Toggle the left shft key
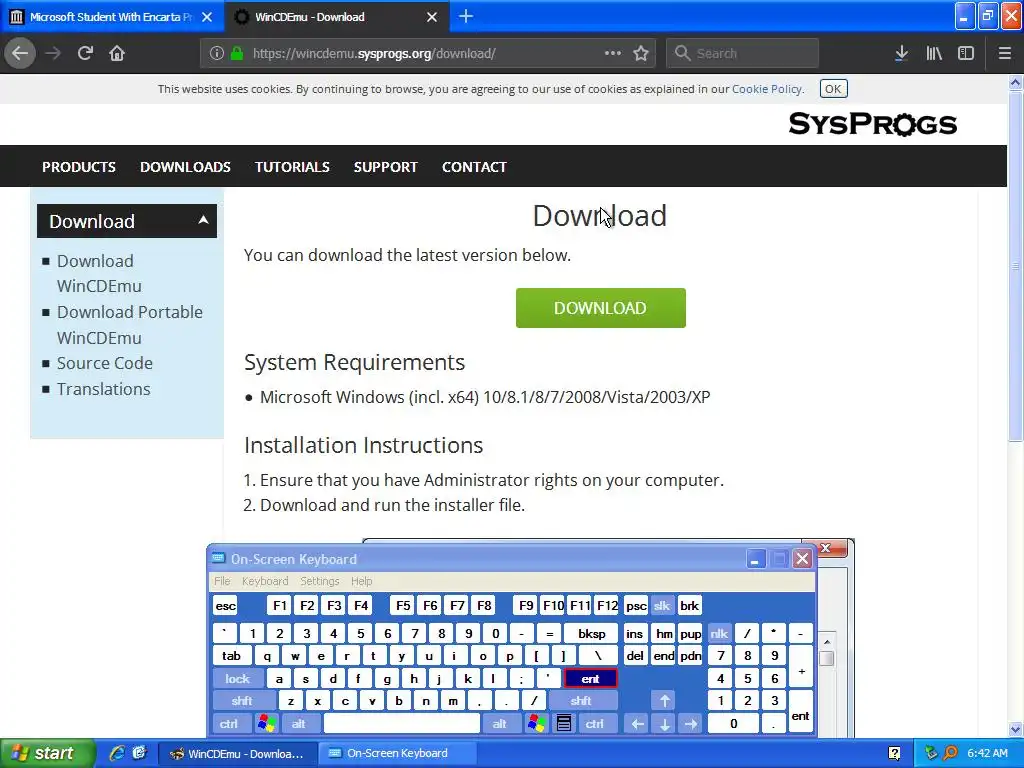The height and width of the screenshot is (768, 1024). coord(242,701)
